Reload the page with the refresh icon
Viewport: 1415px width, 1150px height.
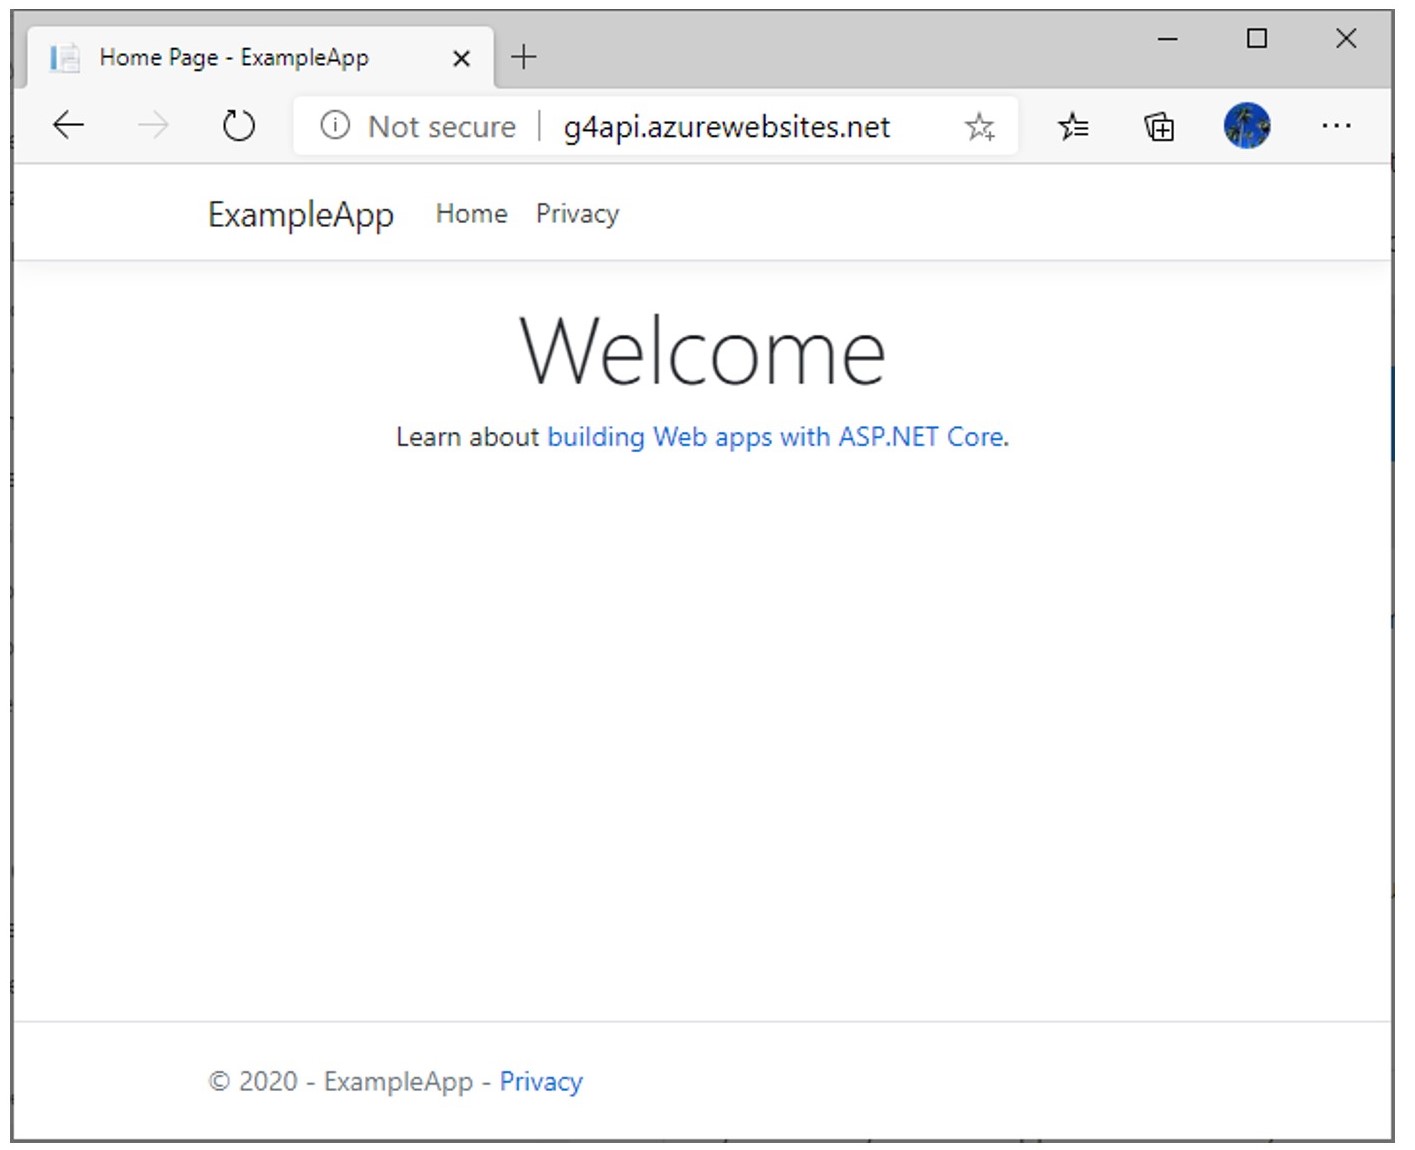pos(238,126)
